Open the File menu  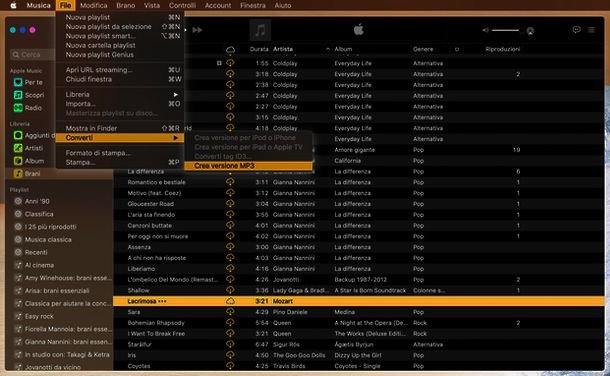point(65,5)
